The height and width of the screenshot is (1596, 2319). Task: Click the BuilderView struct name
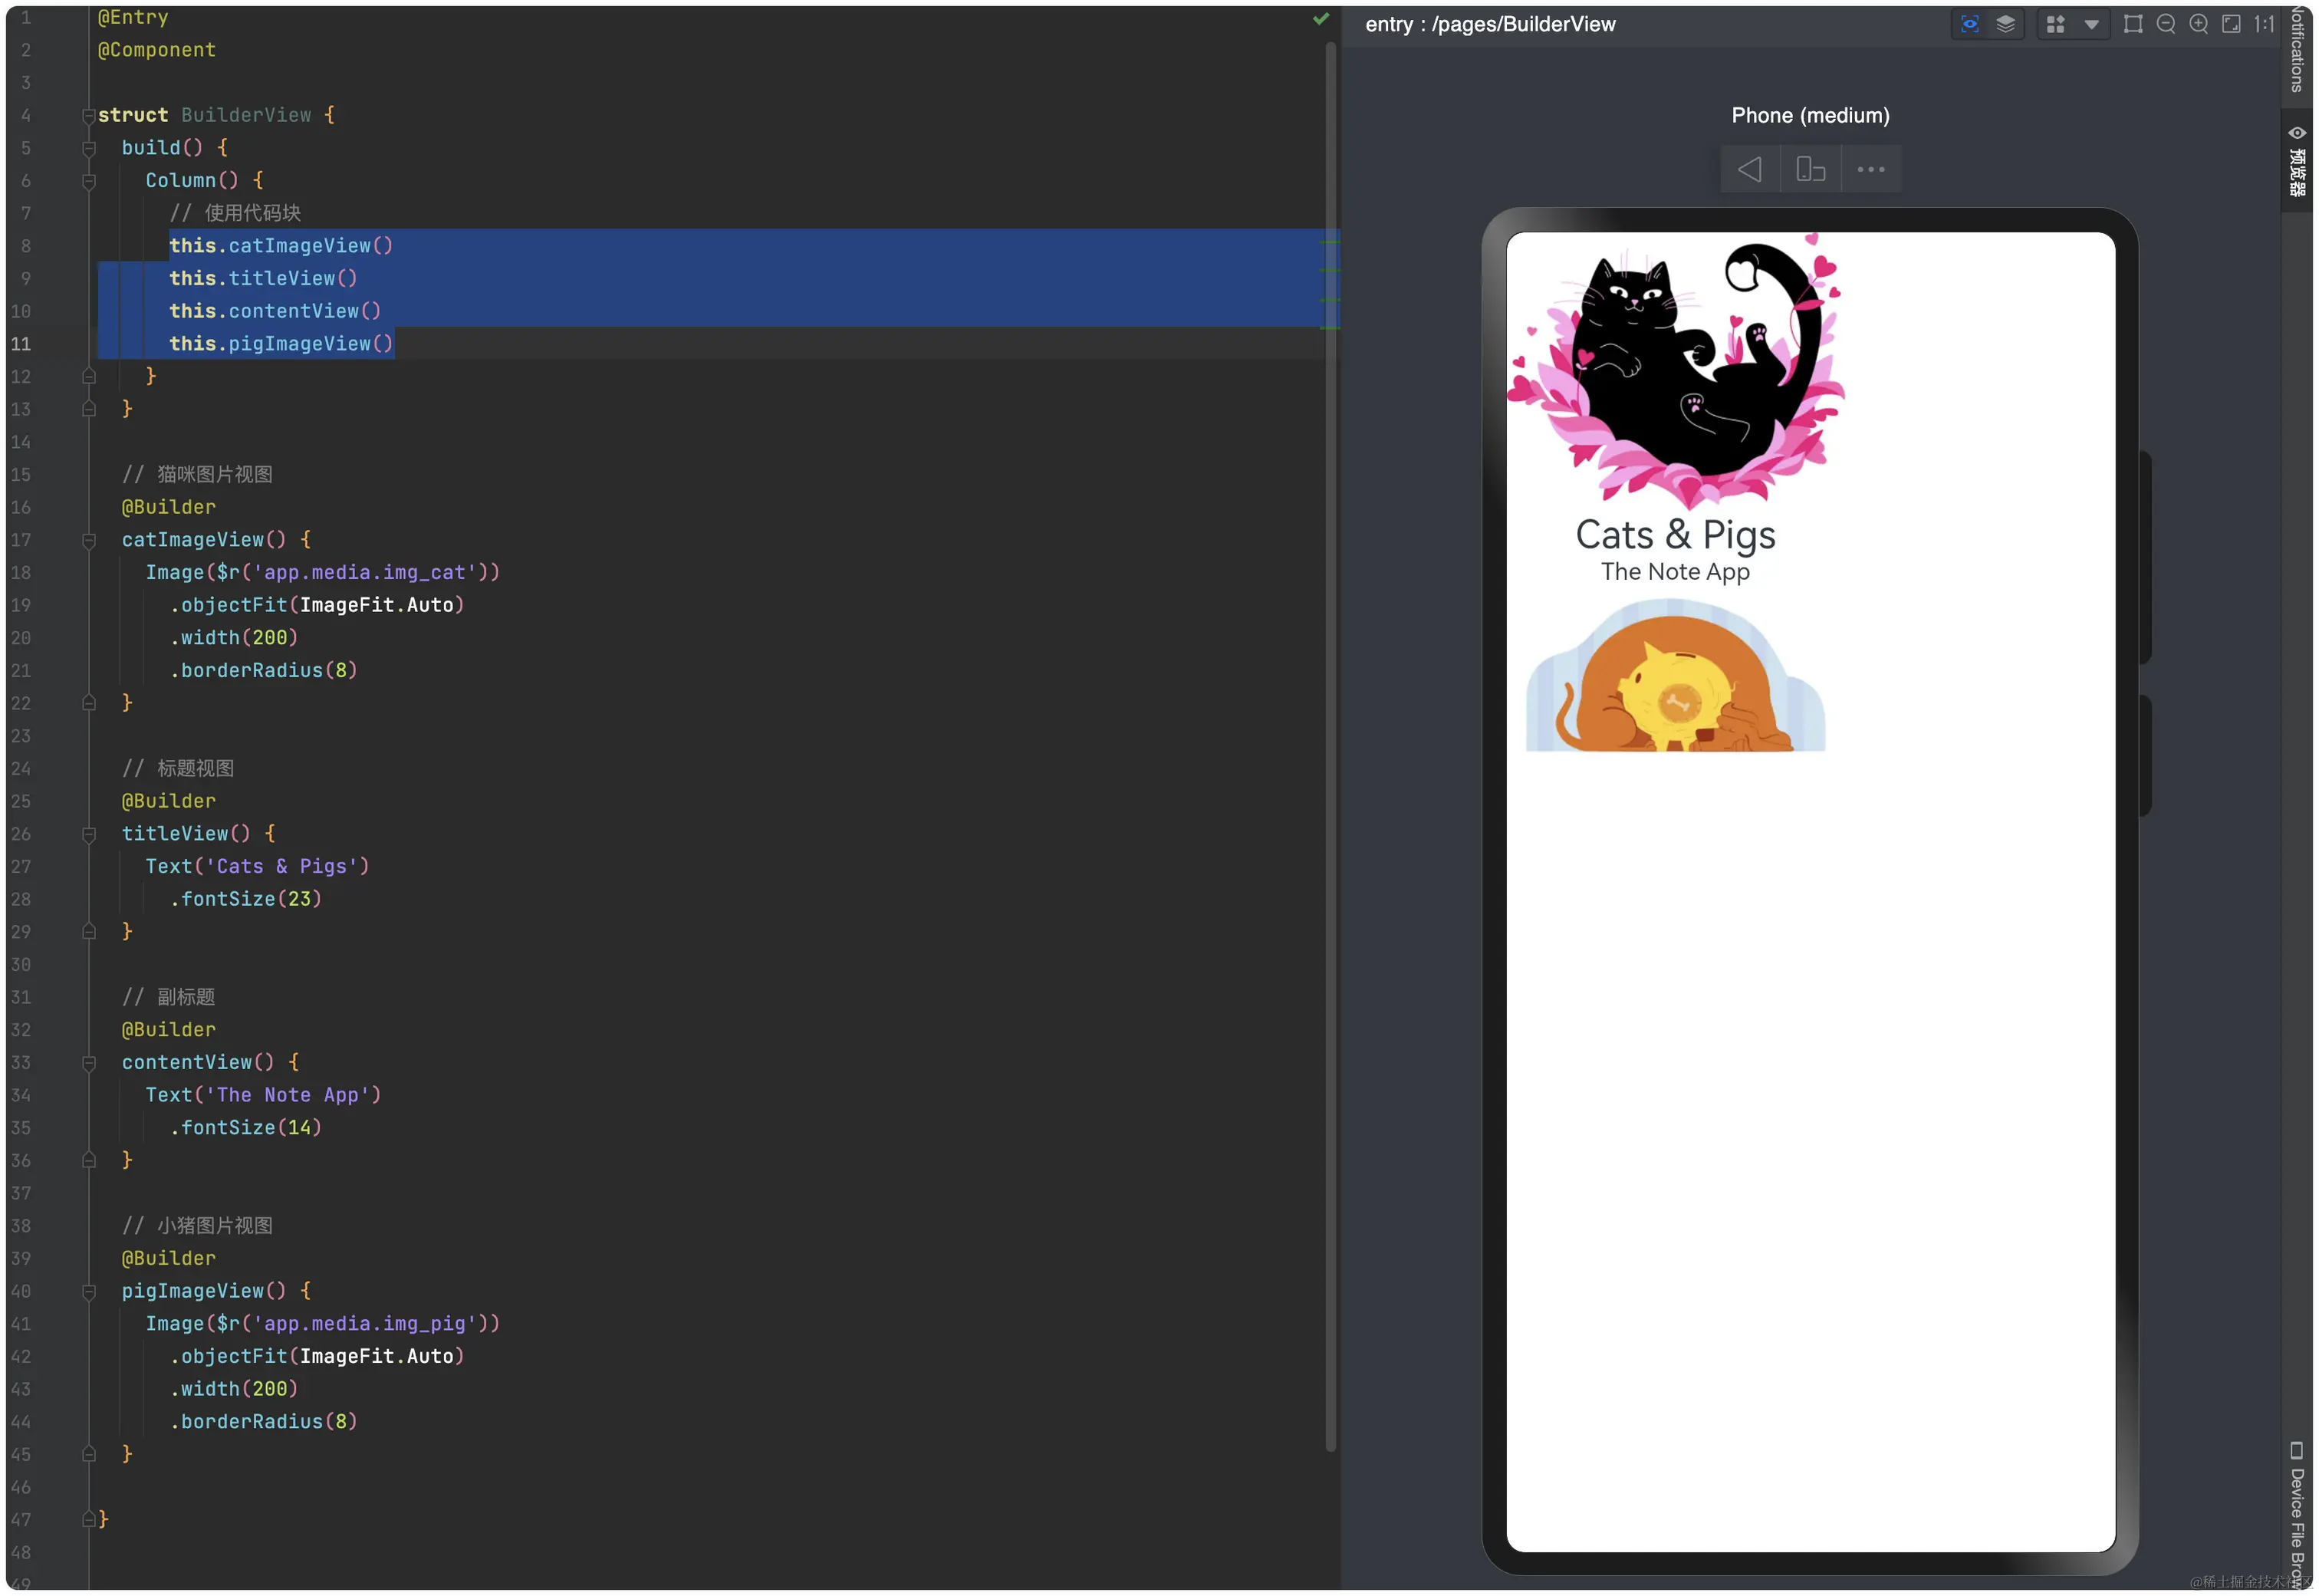(246, 115)
